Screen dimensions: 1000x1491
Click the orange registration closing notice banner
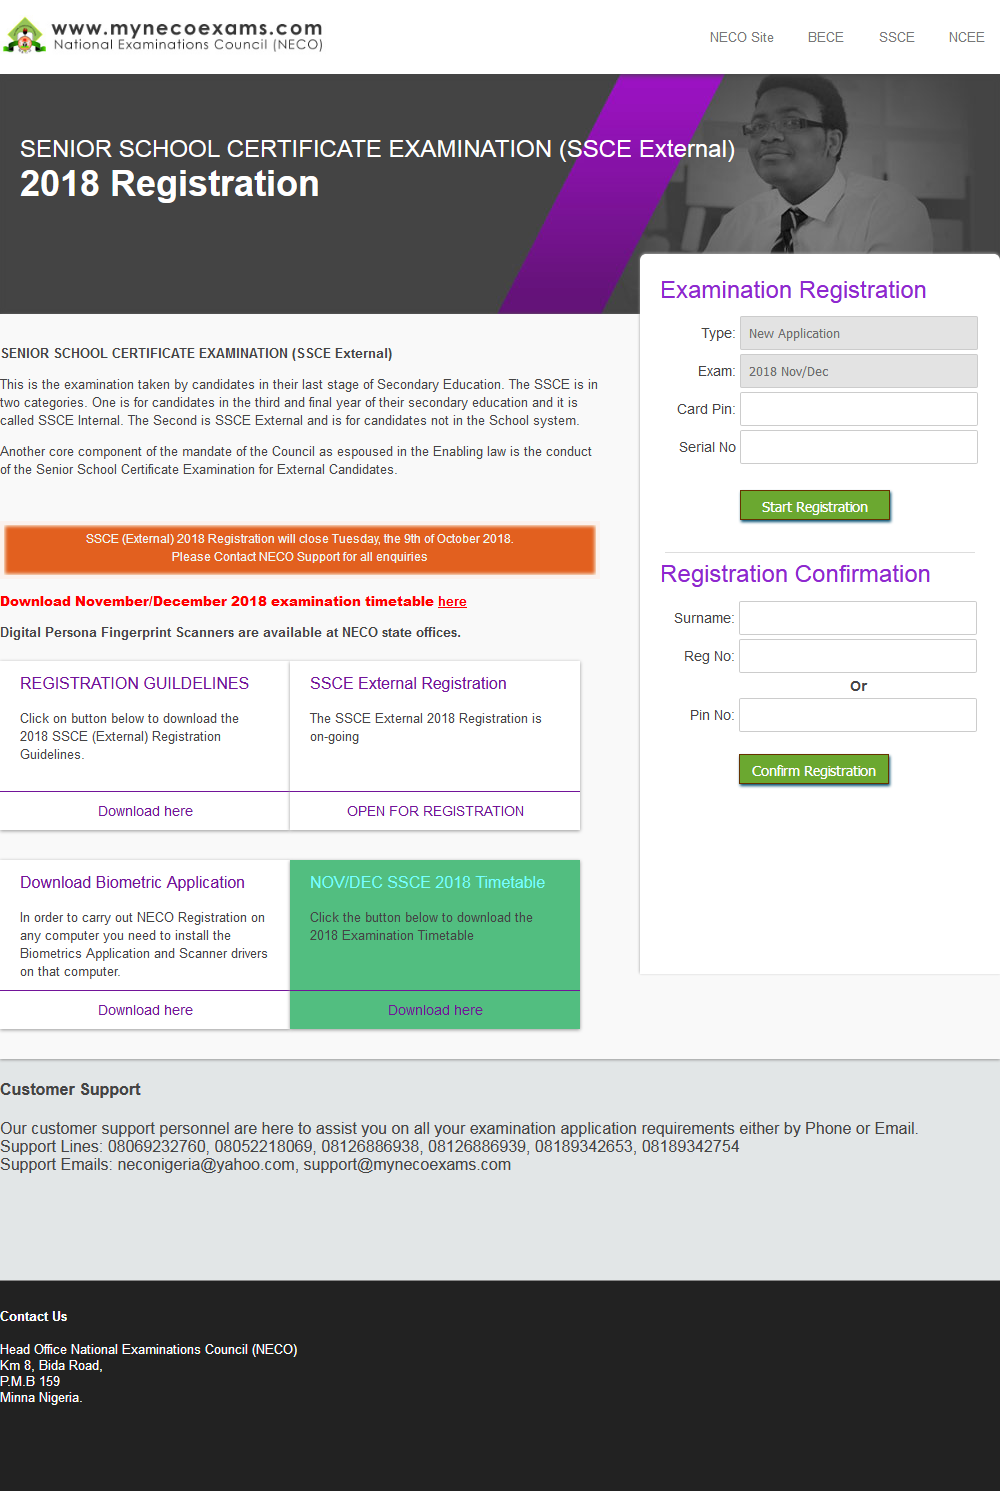[x=299, y=548]
